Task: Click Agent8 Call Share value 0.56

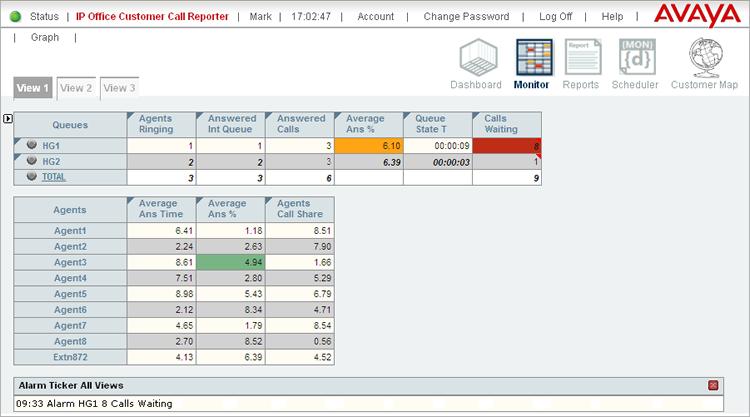Action: click(322, 341)
